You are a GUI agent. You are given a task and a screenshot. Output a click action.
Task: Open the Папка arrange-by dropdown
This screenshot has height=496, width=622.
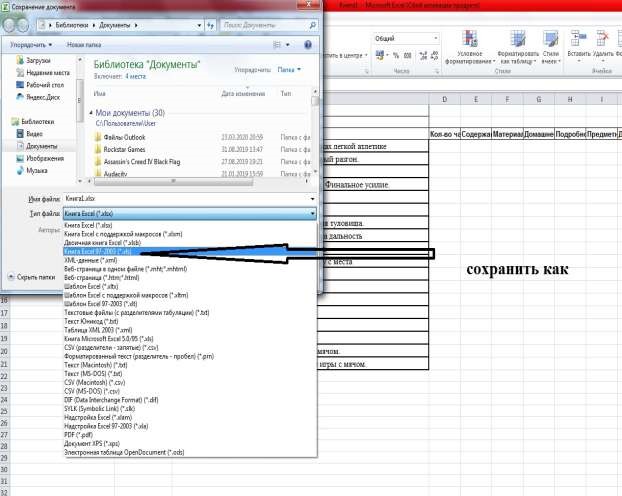tap(289, 69)
